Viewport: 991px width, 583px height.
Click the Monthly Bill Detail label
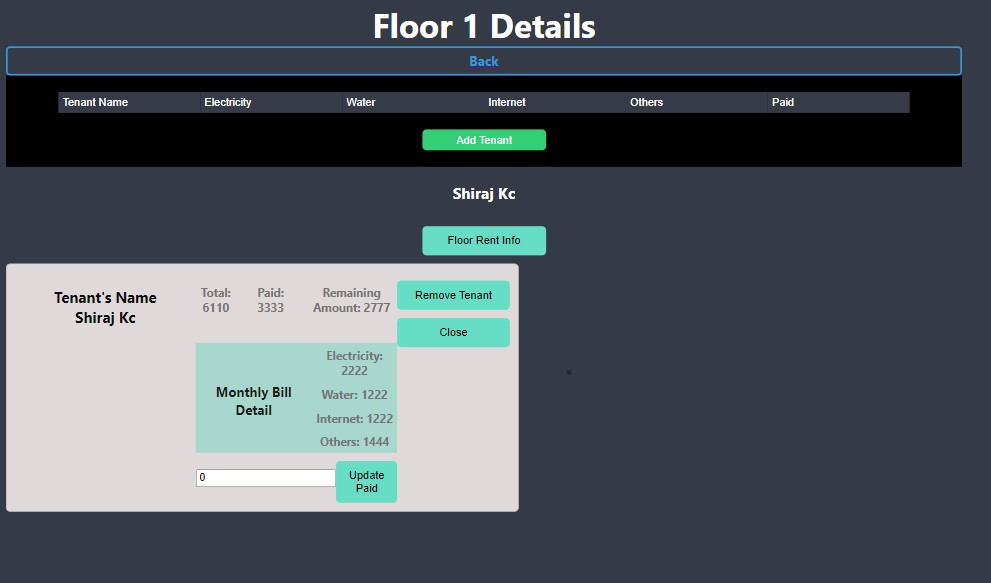pos(253,399)
